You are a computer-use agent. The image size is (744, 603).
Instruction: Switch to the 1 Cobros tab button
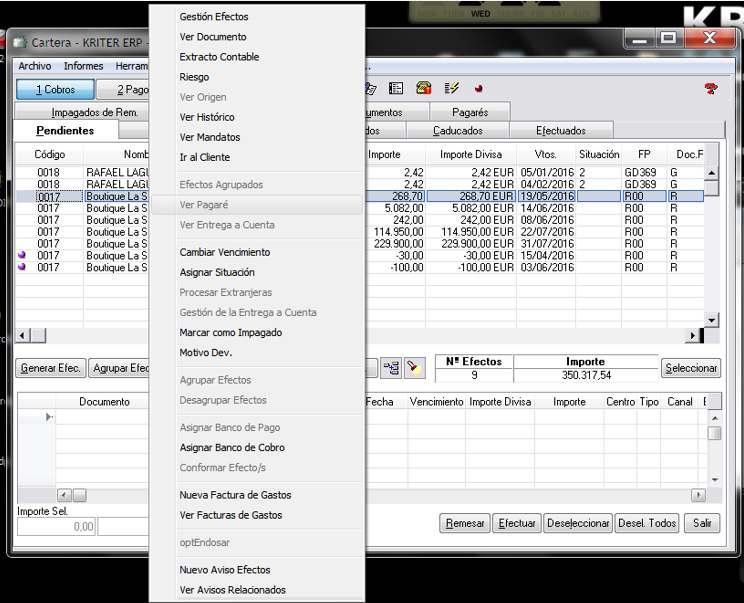[56, 89]
